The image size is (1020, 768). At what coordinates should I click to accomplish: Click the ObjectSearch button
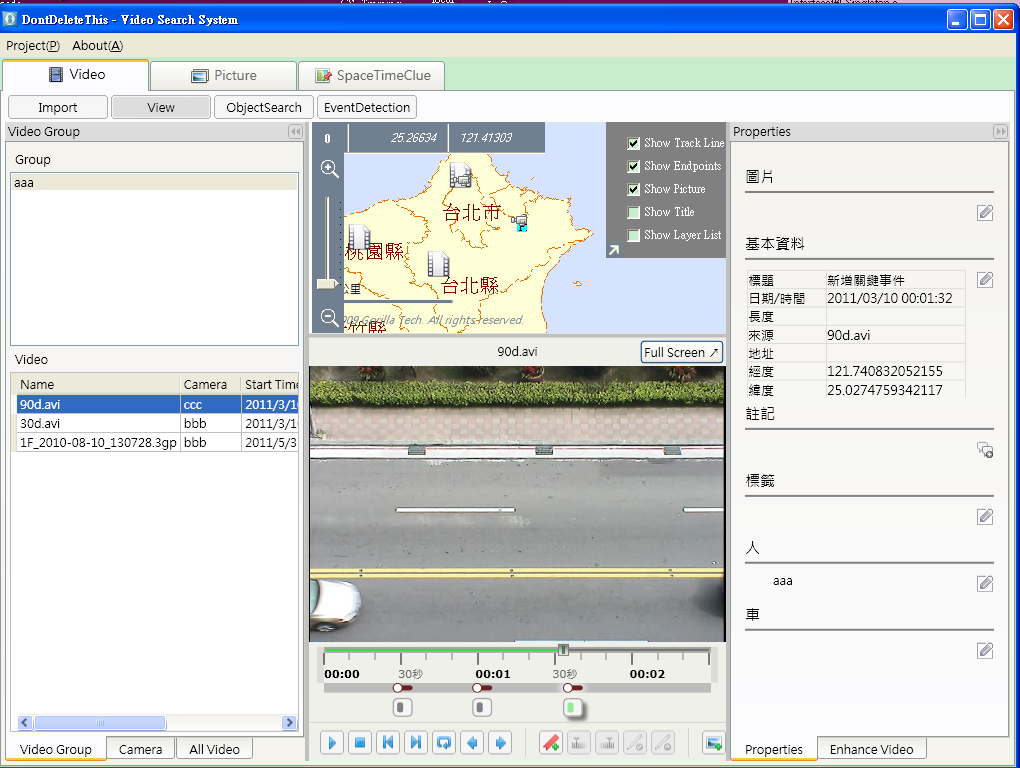pos(264,107)
